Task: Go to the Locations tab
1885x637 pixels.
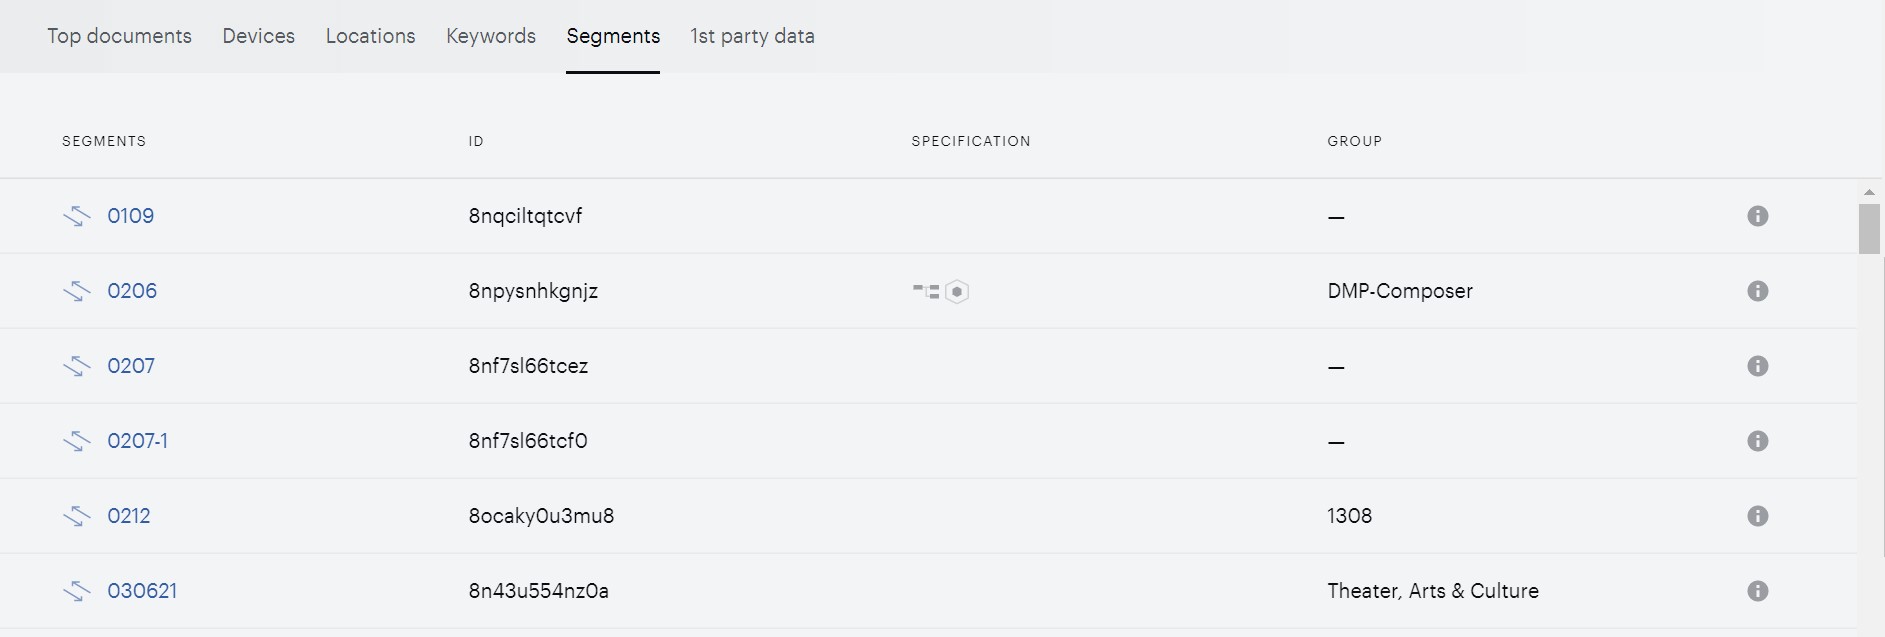Action: click(370, 36)
